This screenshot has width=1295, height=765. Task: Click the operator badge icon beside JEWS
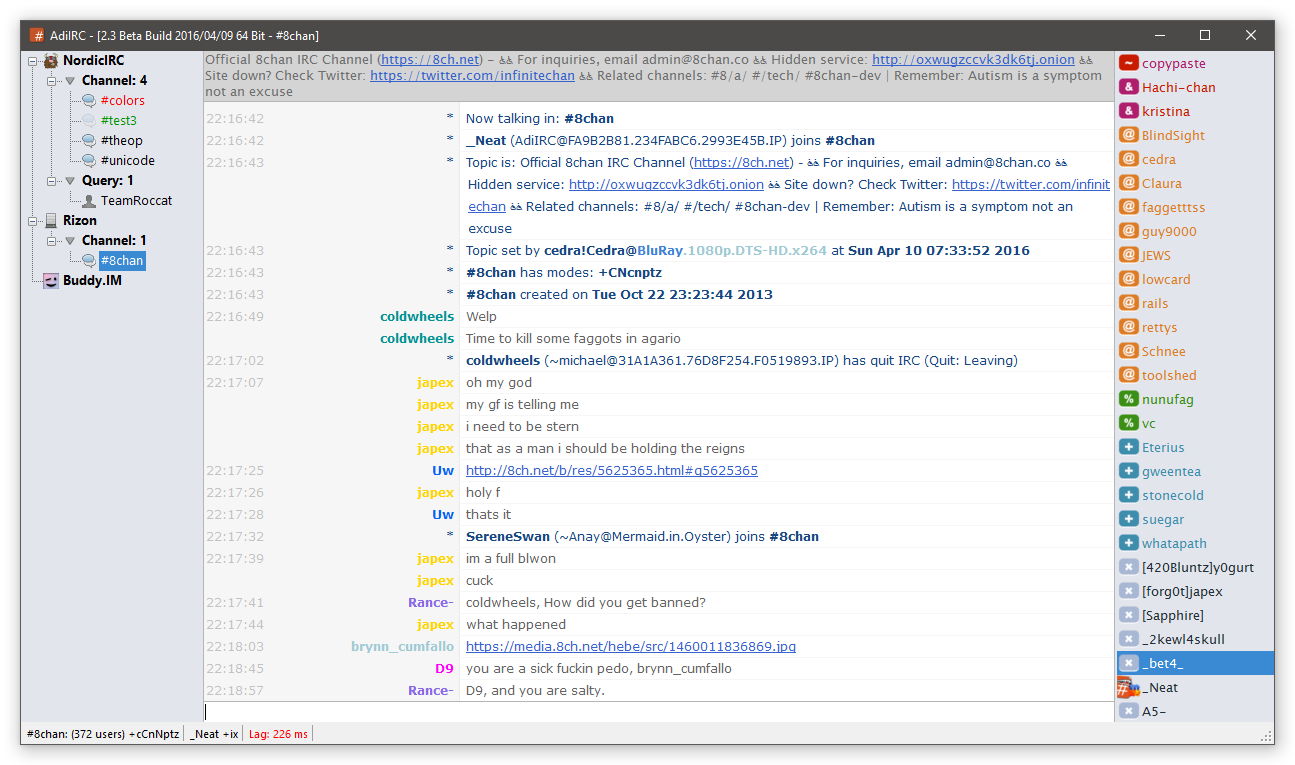[x=1128, y=255]
